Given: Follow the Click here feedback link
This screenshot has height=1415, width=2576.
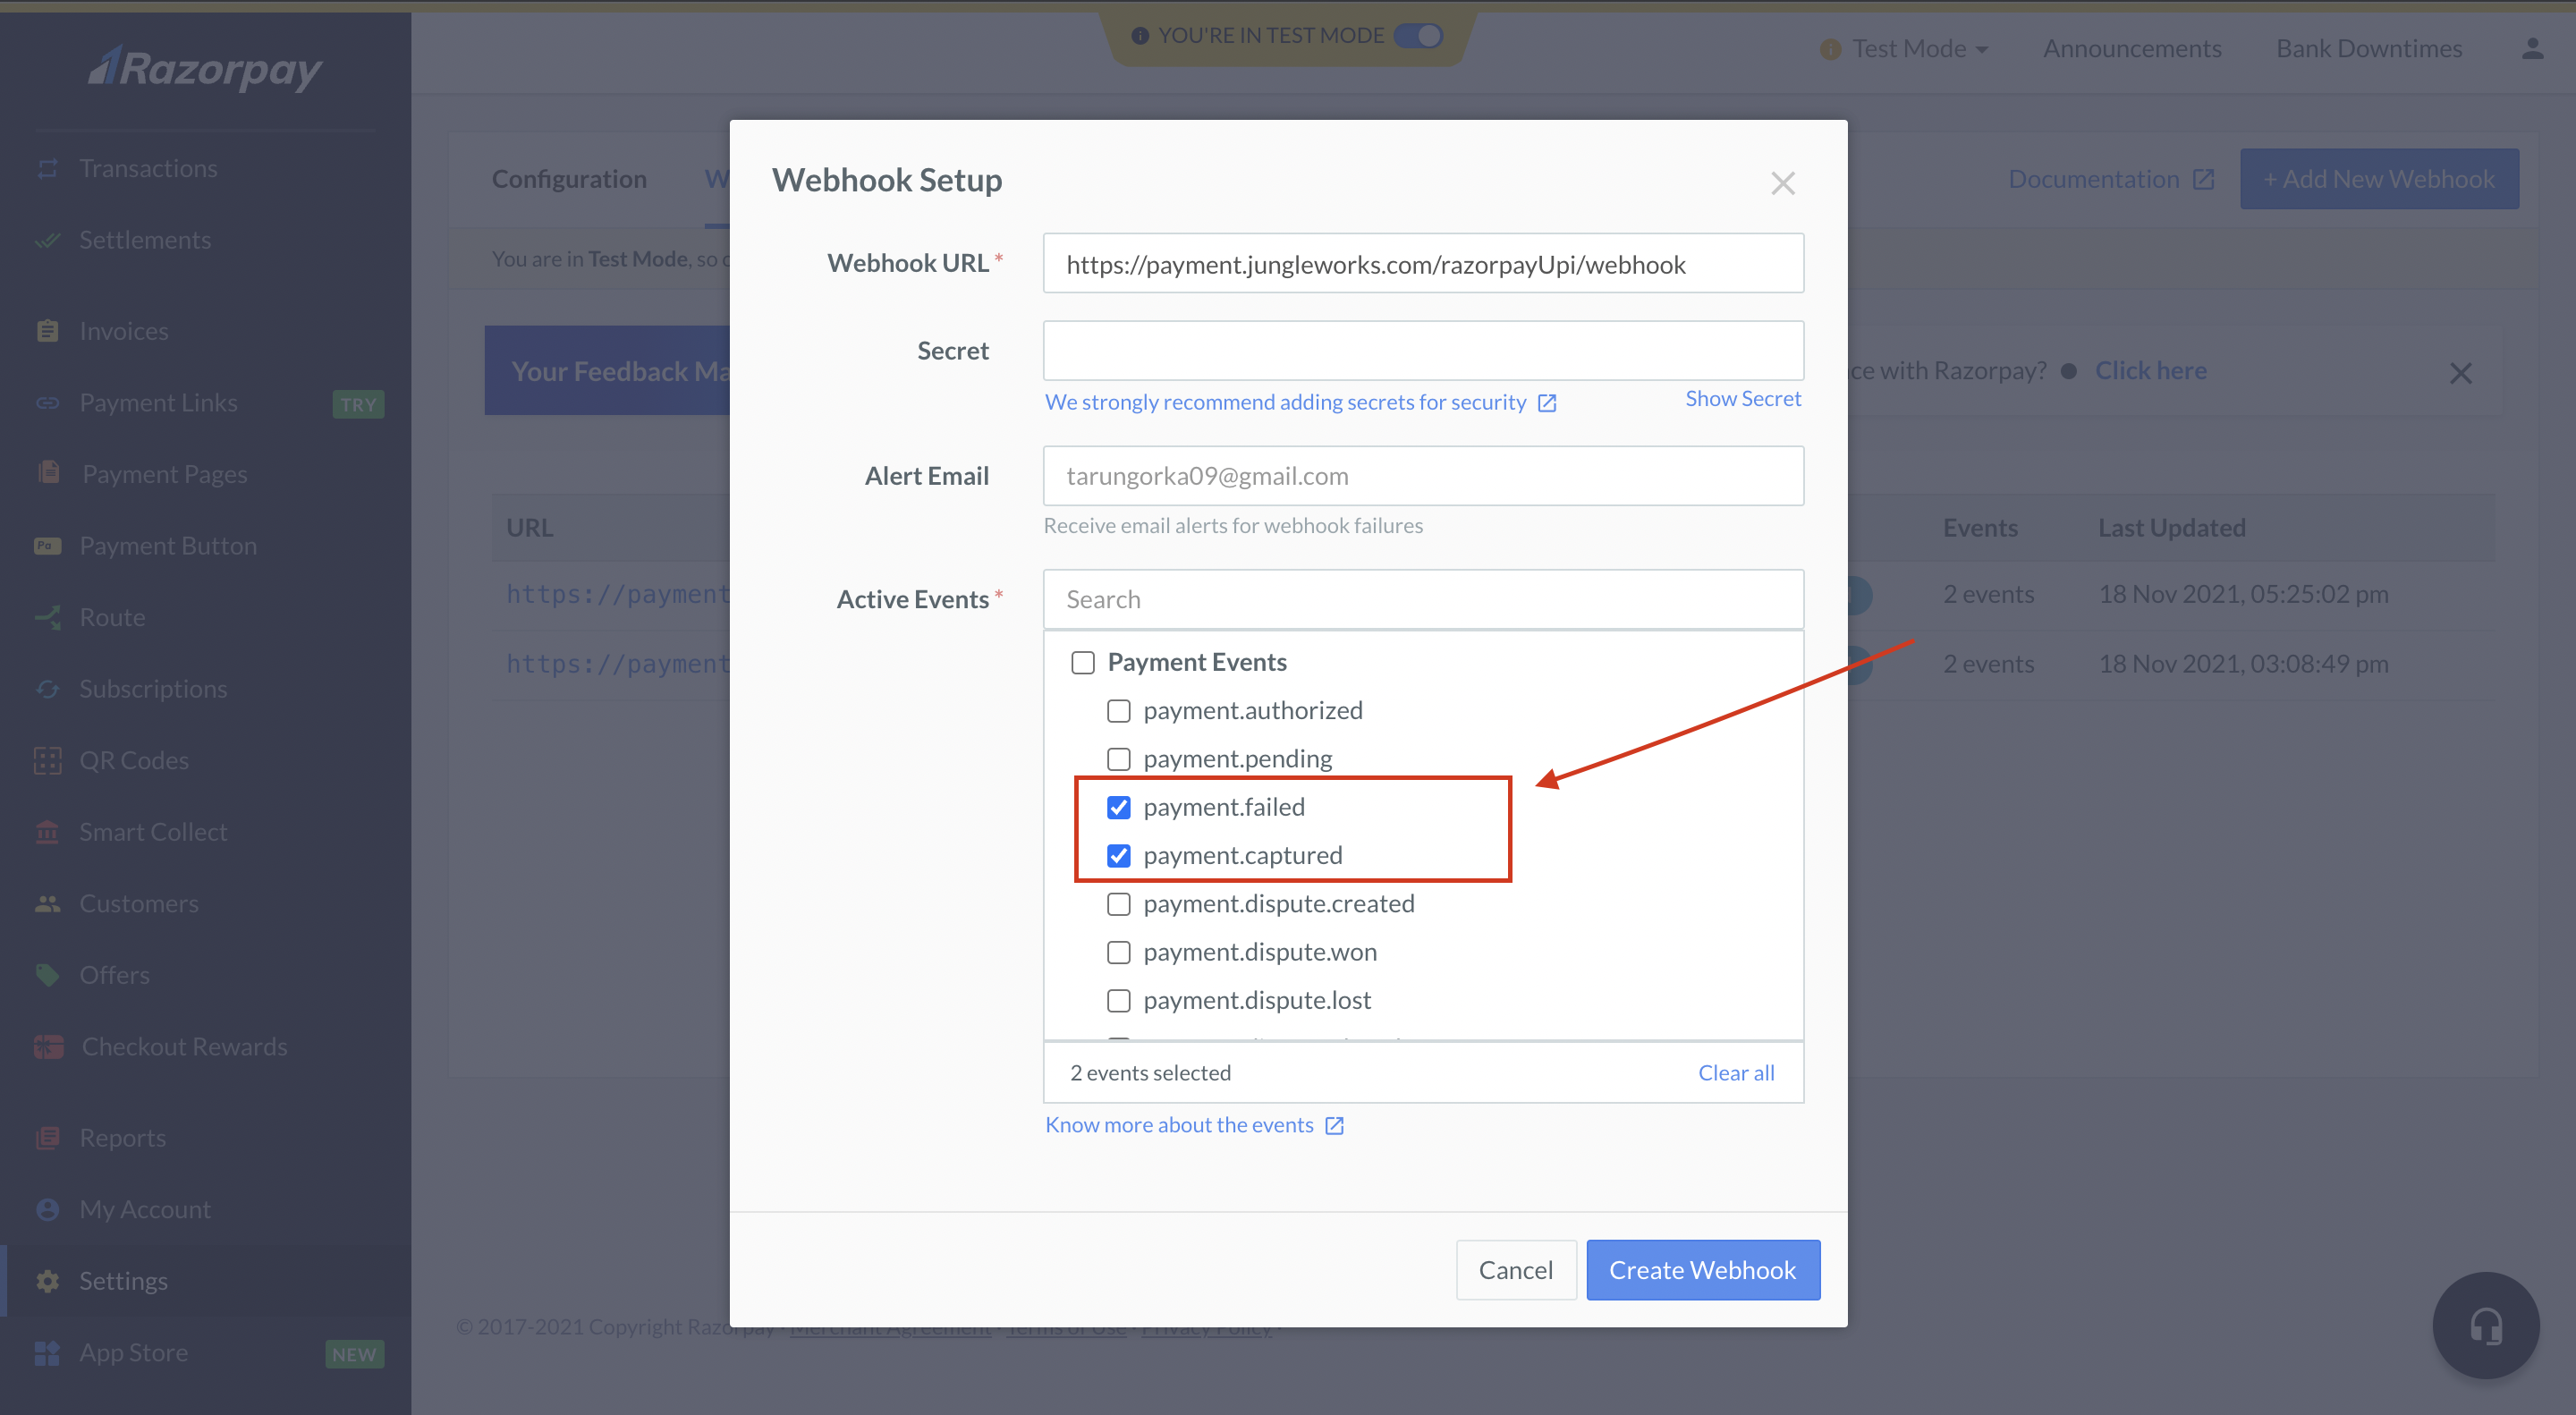Looking at the screenshot, I should (2150, 371).
